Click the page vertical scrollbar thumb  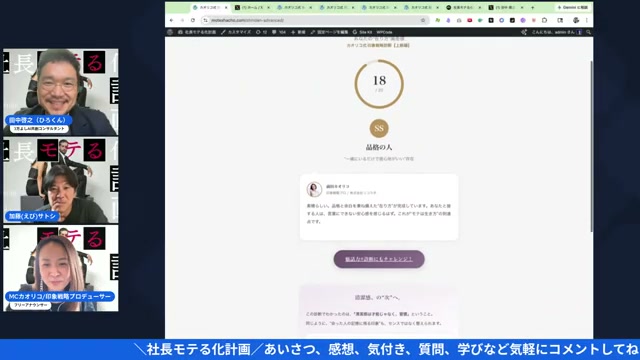[591, 147]
